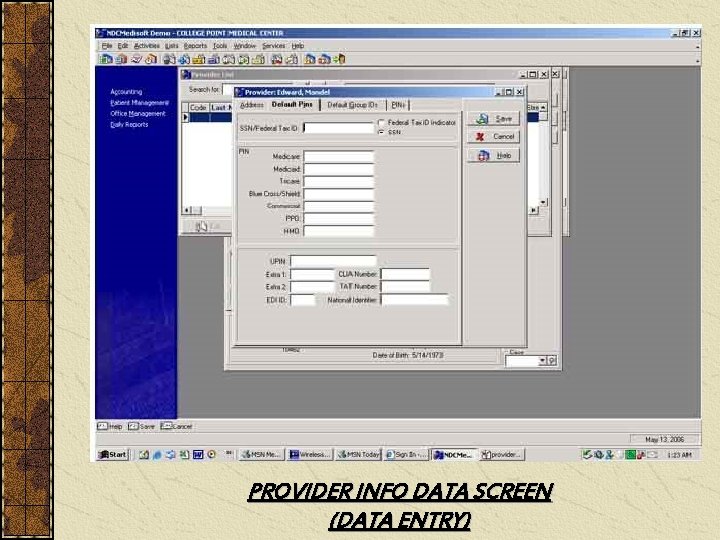Click the status bar Help key icon
Image resolution: width=720 pixels, height=540 pixels.
coord(102,427)
